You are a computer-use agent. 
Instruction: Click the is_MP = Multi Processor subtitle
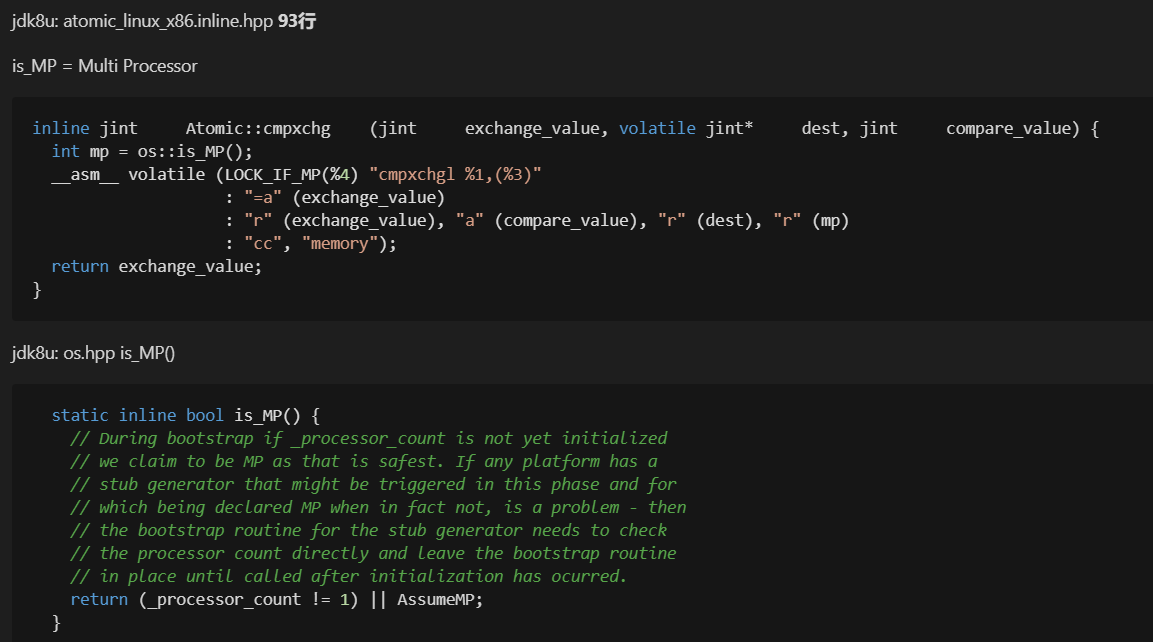pyautogui.click(x=103, y=66)
